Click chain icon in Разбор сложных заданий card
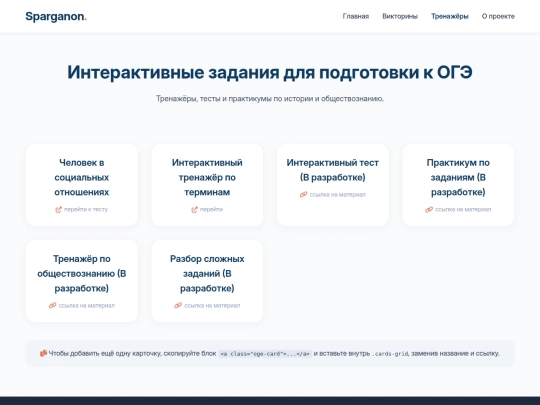This screenshot has height=405, width=540. 178,305
